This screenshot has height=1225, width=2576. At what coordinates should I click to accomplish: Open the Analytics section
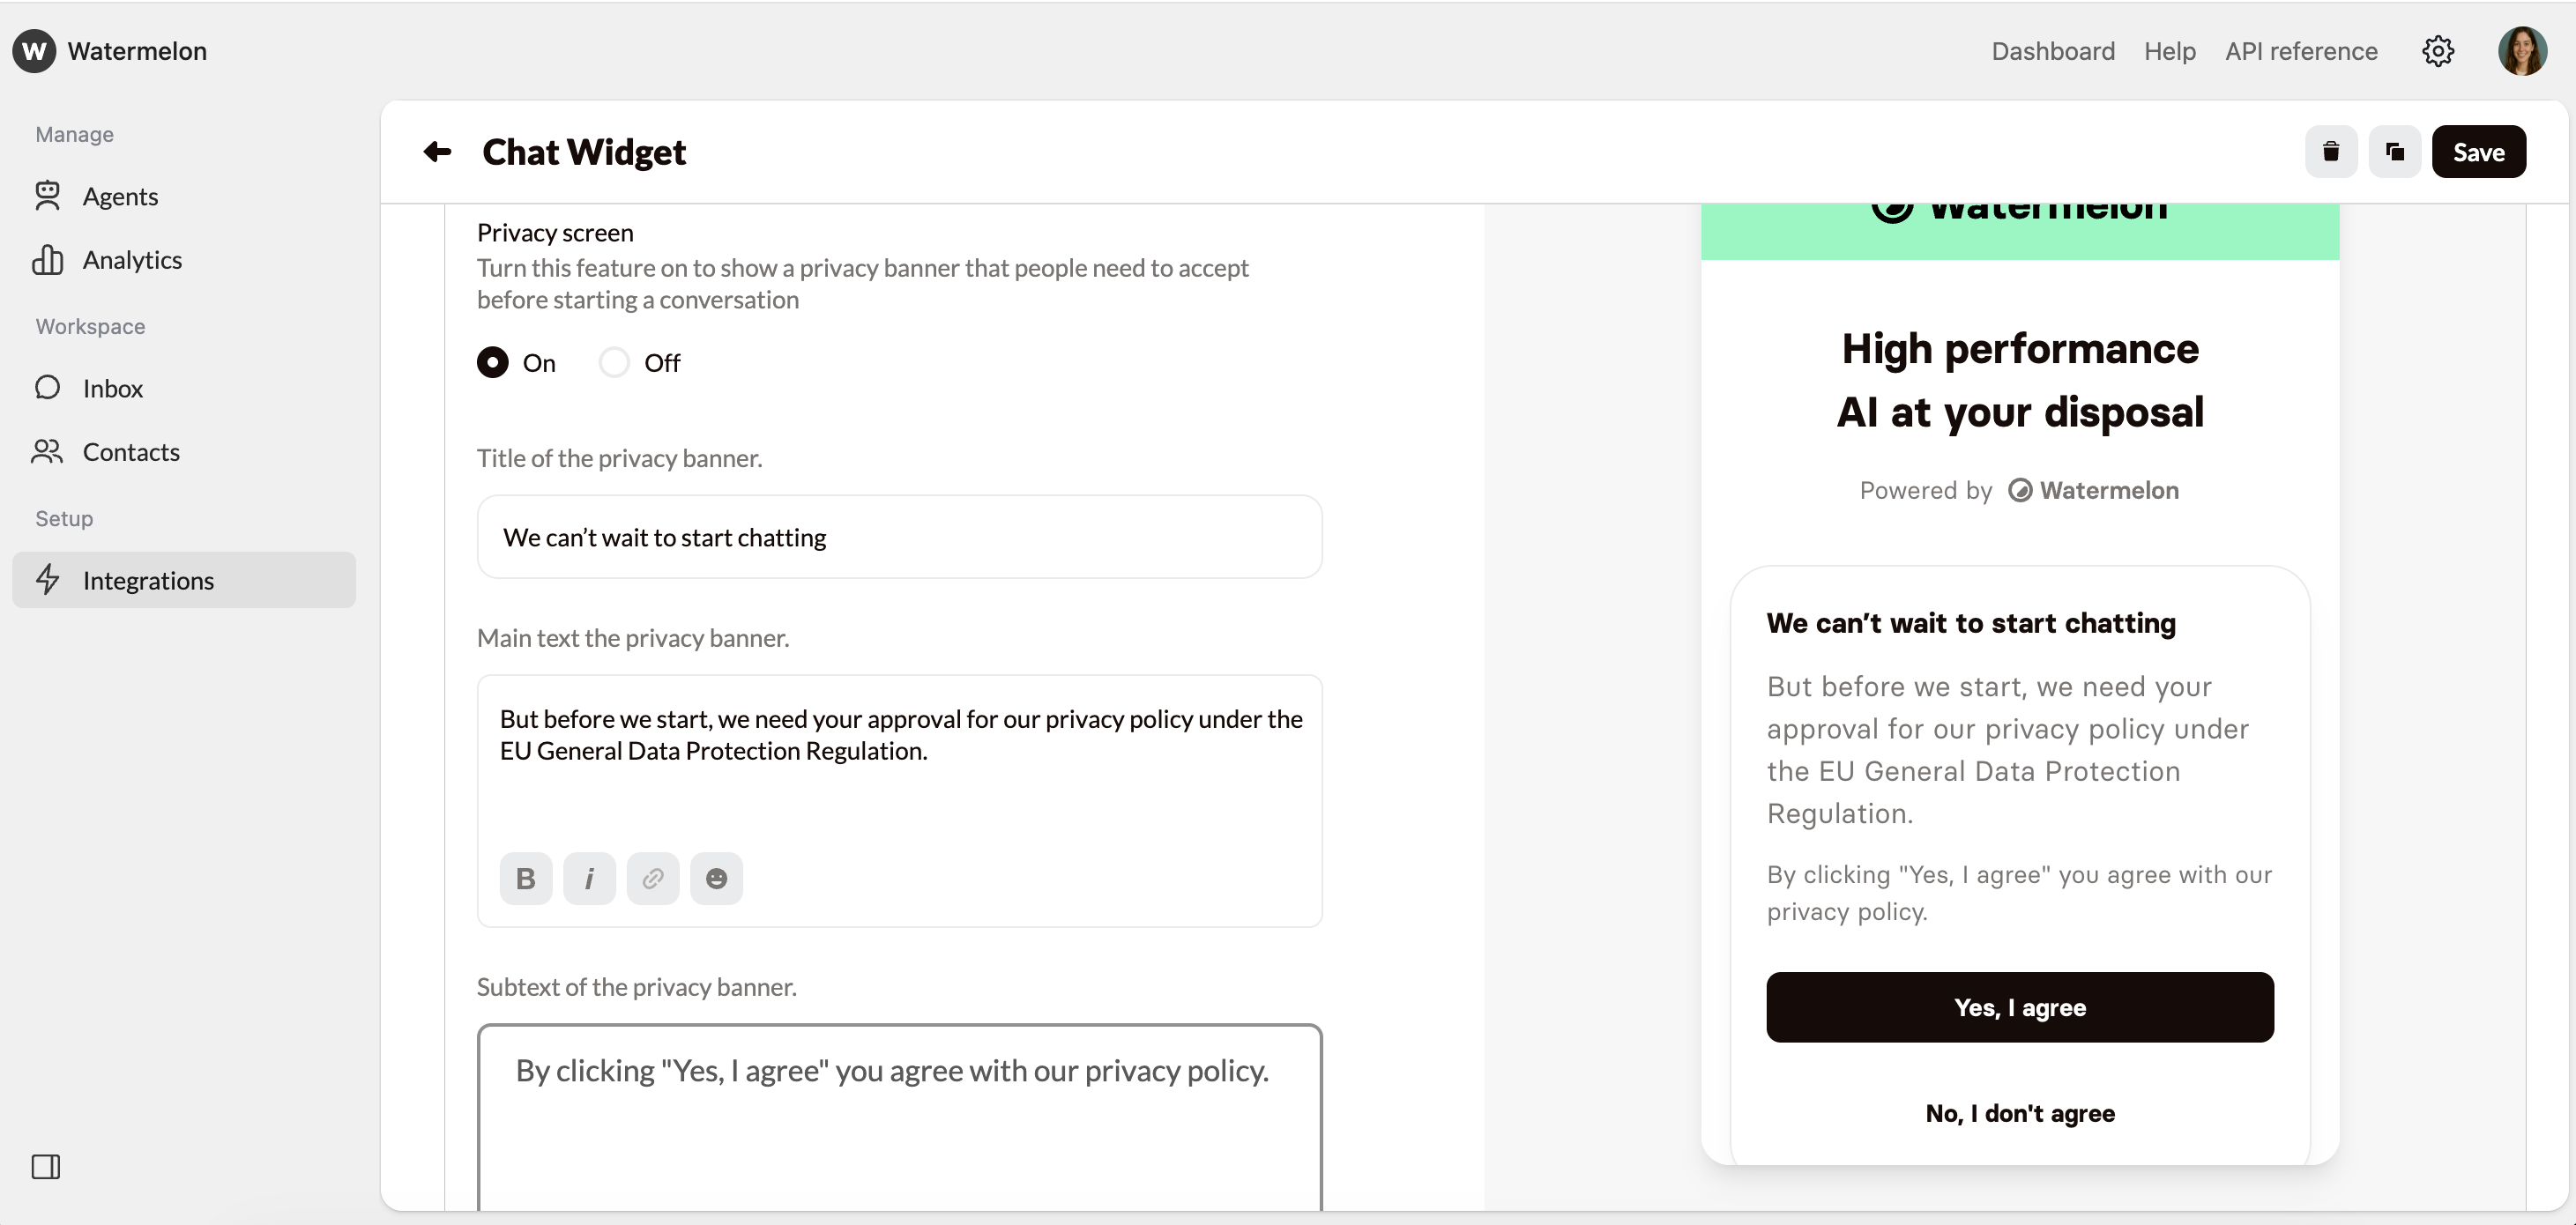(x=131, y=259)
